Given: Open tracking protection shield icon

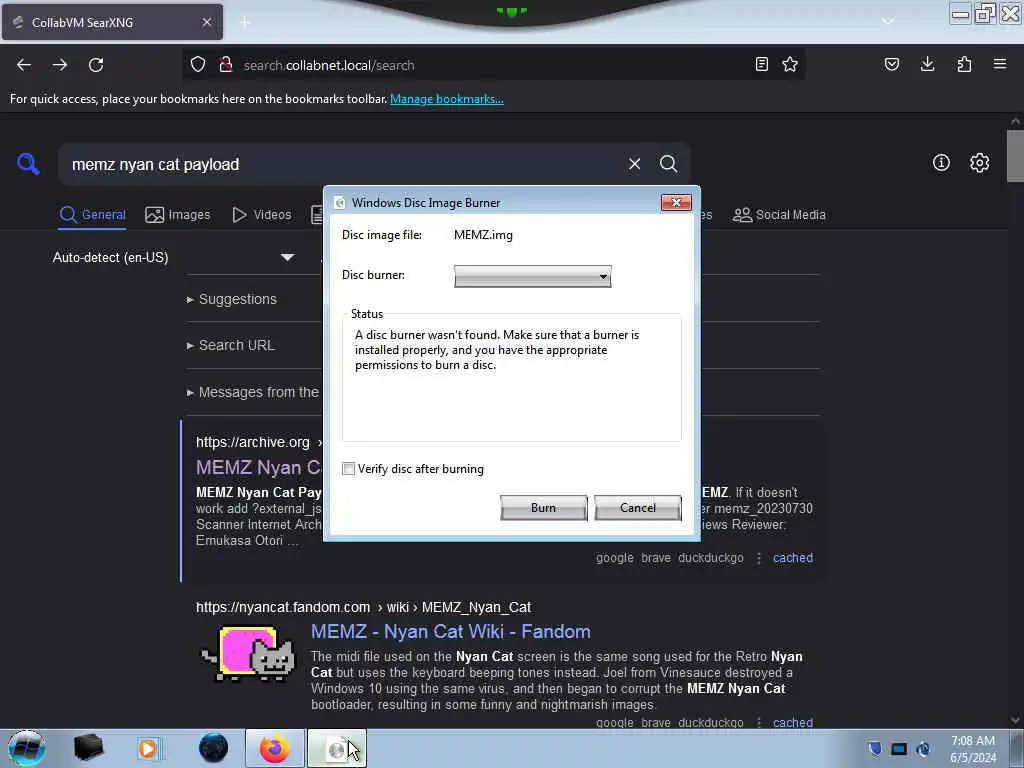Looking at the screenshot, I should point(198,65).
